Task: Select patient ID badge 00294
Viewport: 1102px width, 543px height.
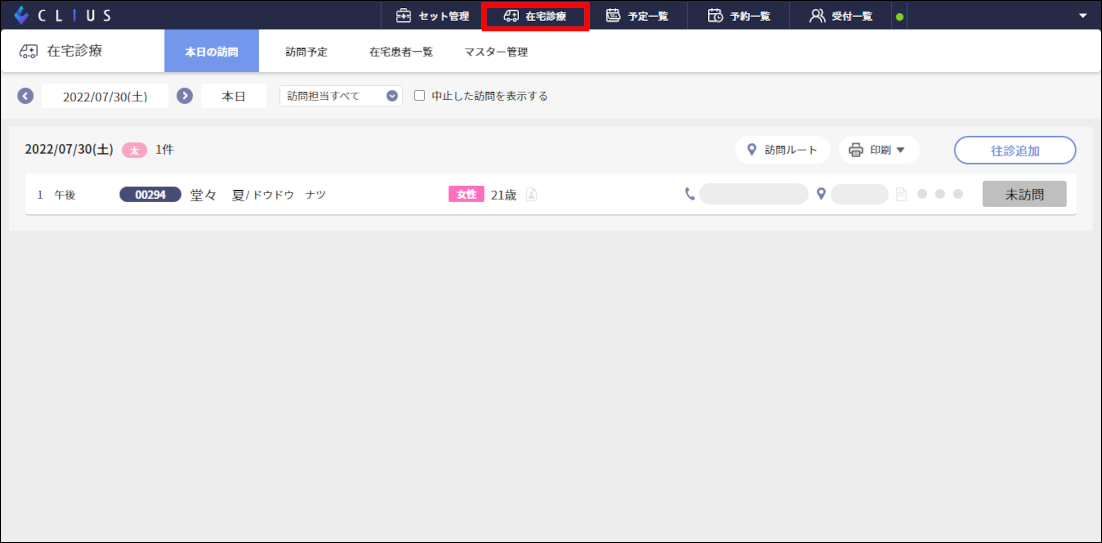Action: click(150, 195)
